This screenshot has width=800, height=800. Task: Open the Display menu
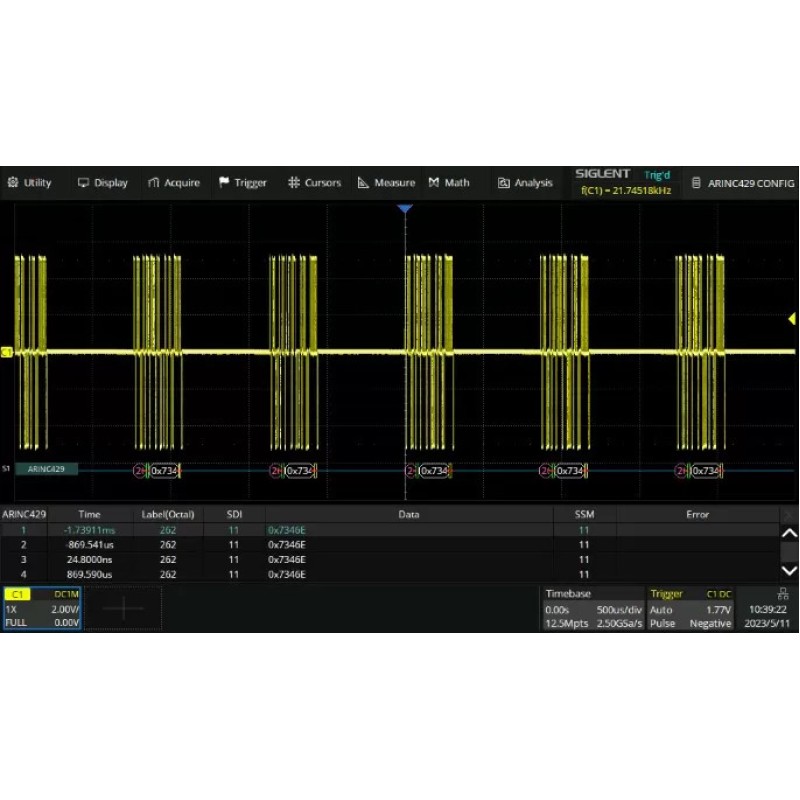point(103,183)
